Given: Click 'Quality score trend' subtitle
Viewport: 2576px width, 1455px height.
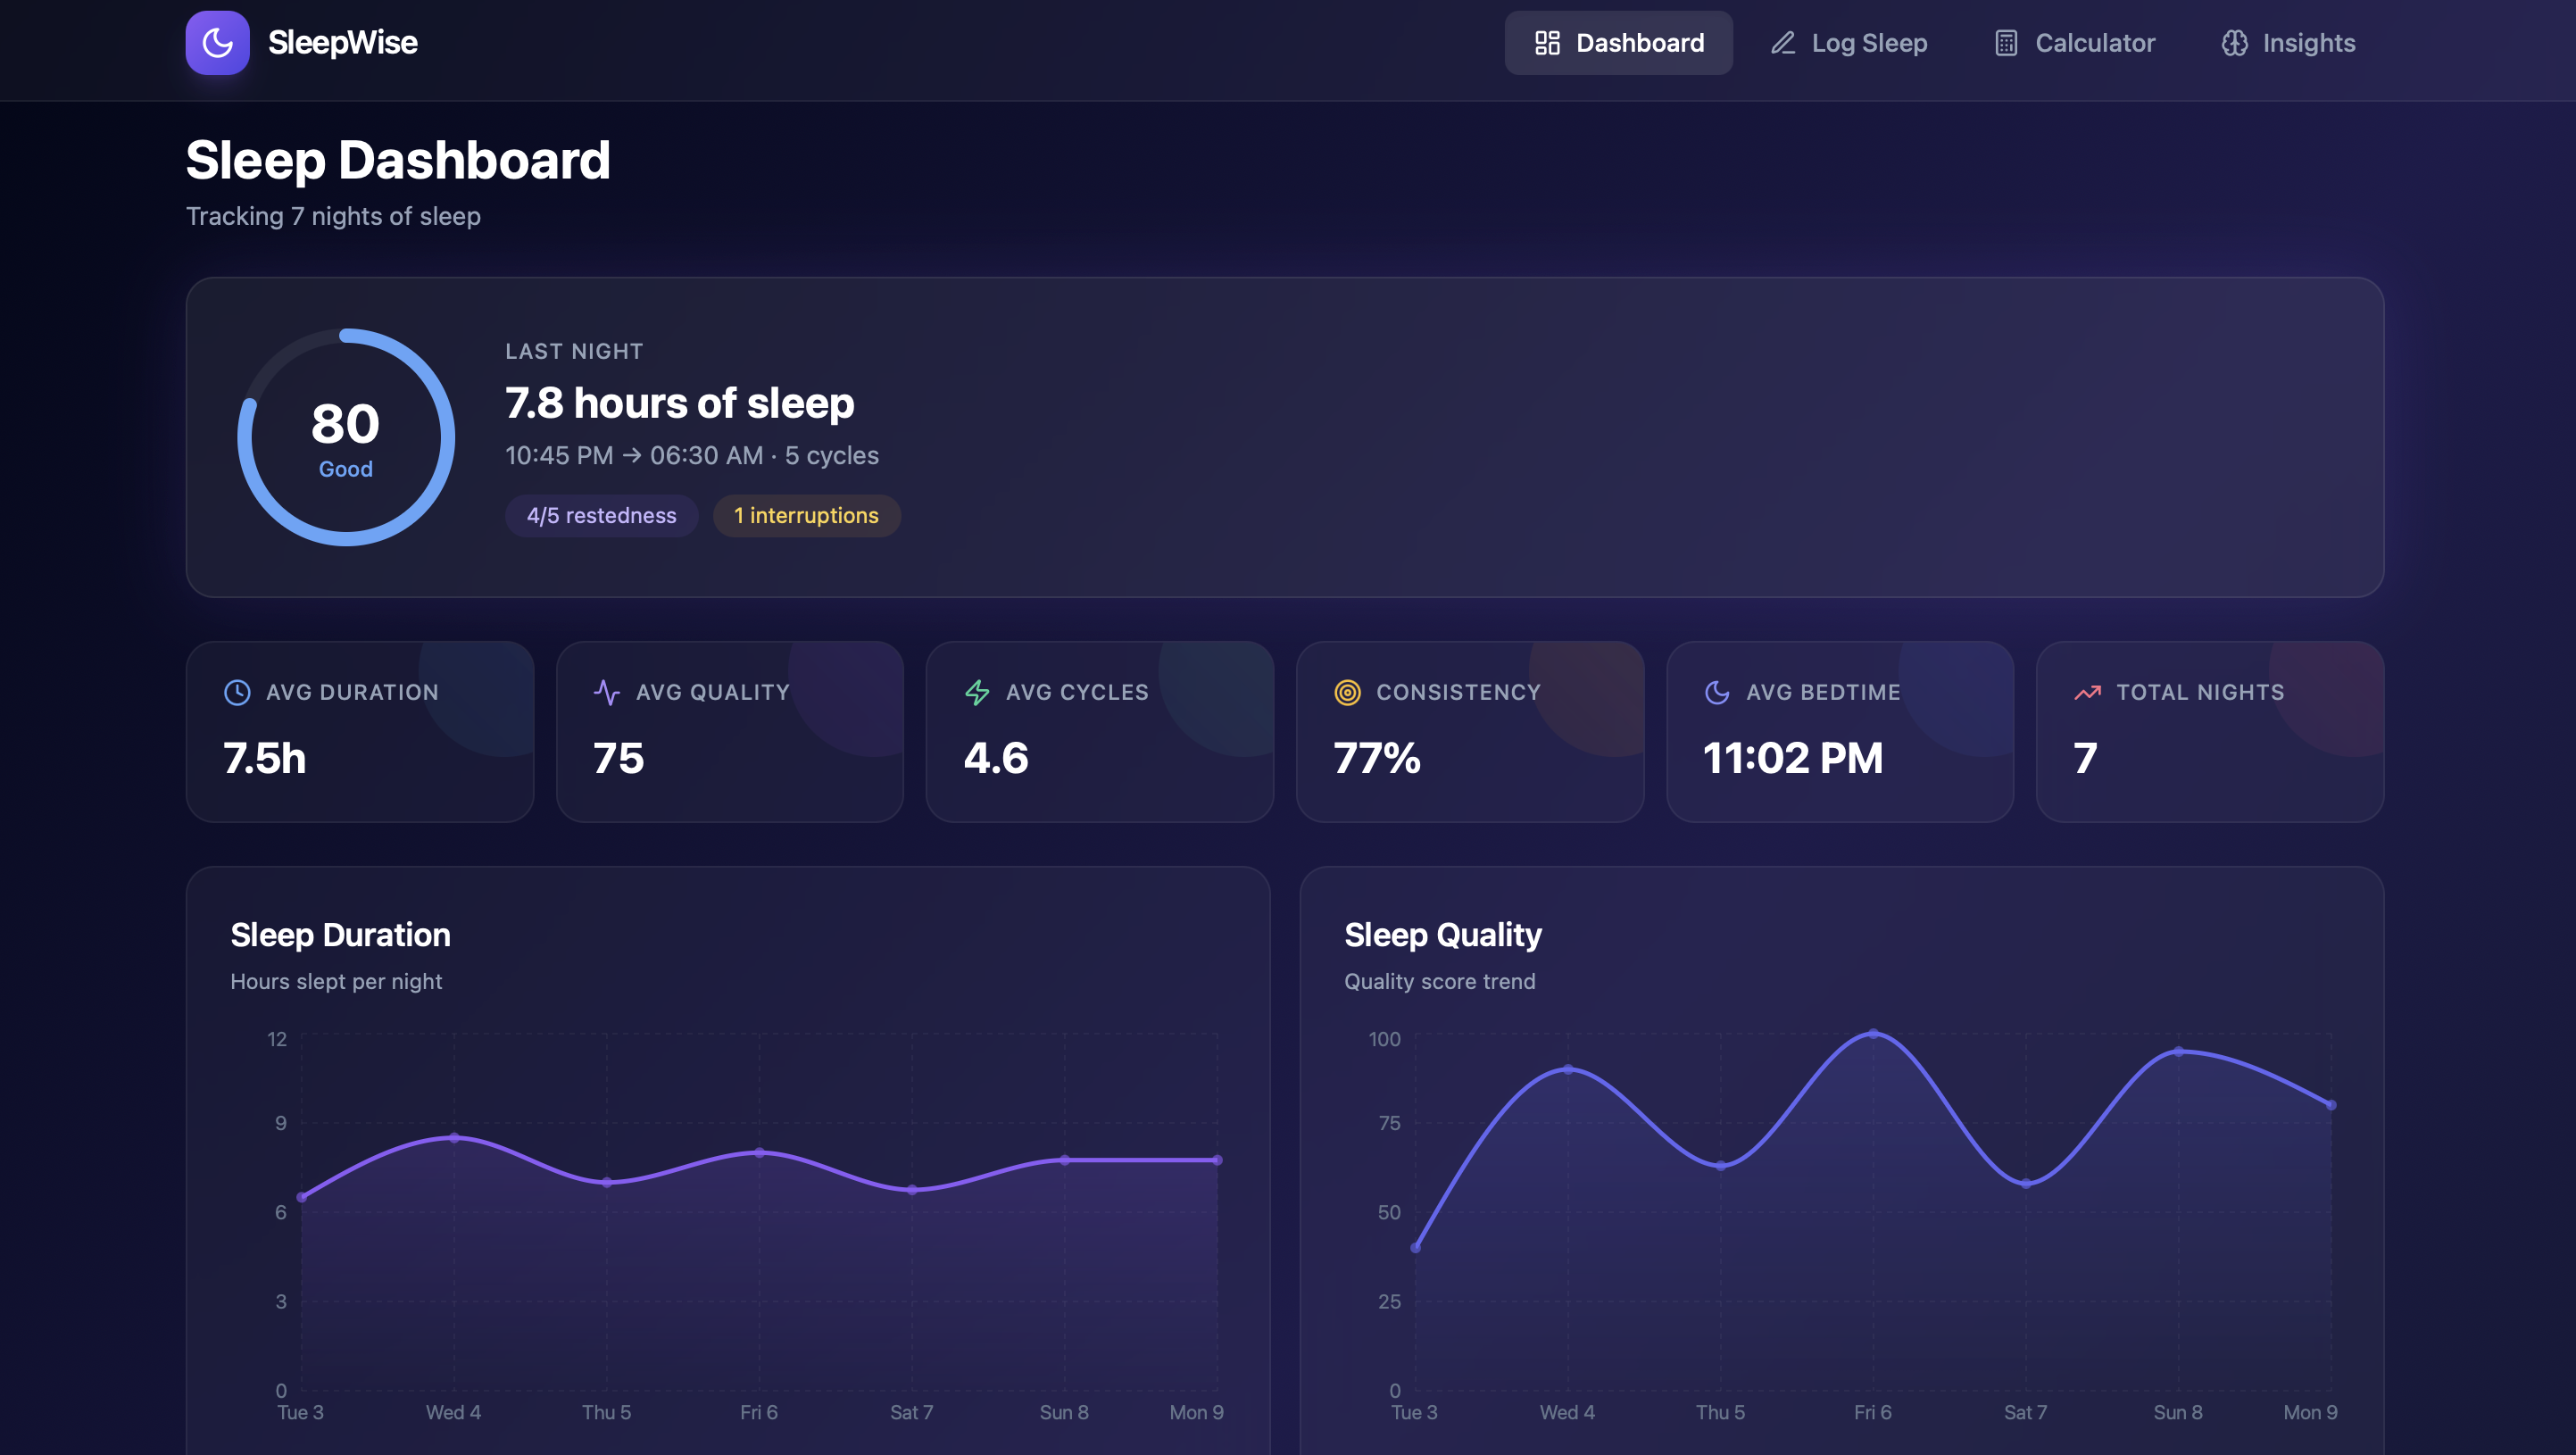Looking at the screenshot, I should coord(1440,982).
